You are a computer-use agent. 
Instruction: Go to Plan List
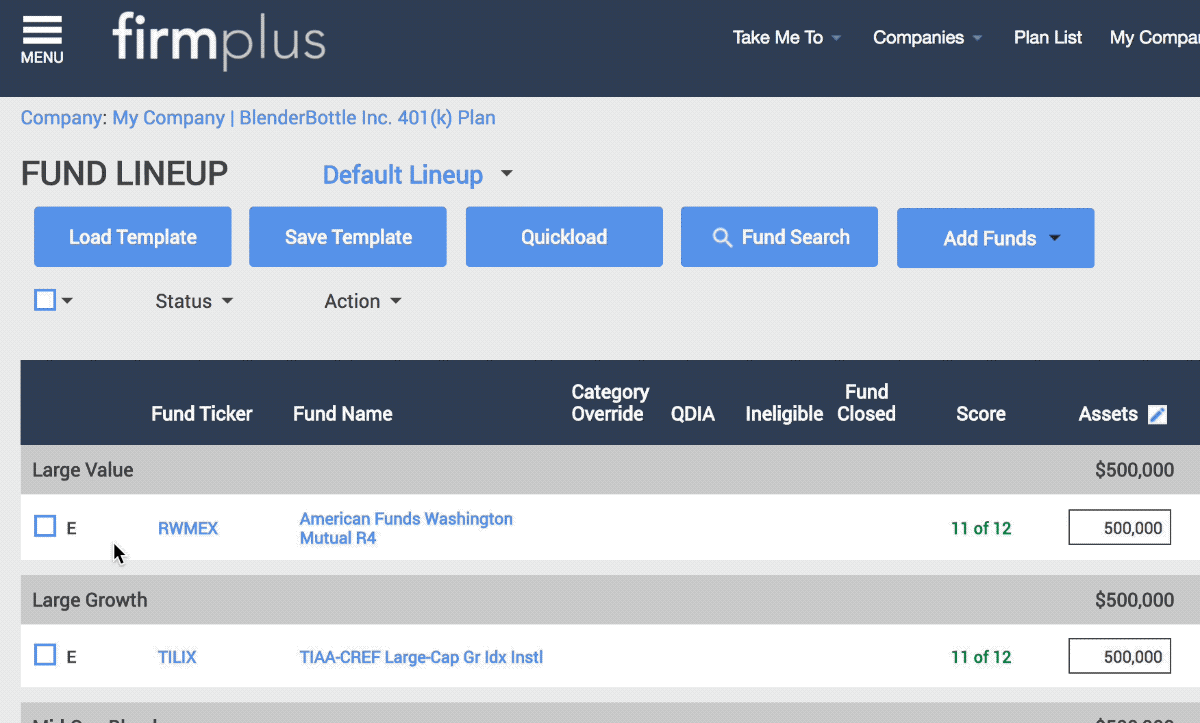pyautogui.click(x=1048, y=38)
